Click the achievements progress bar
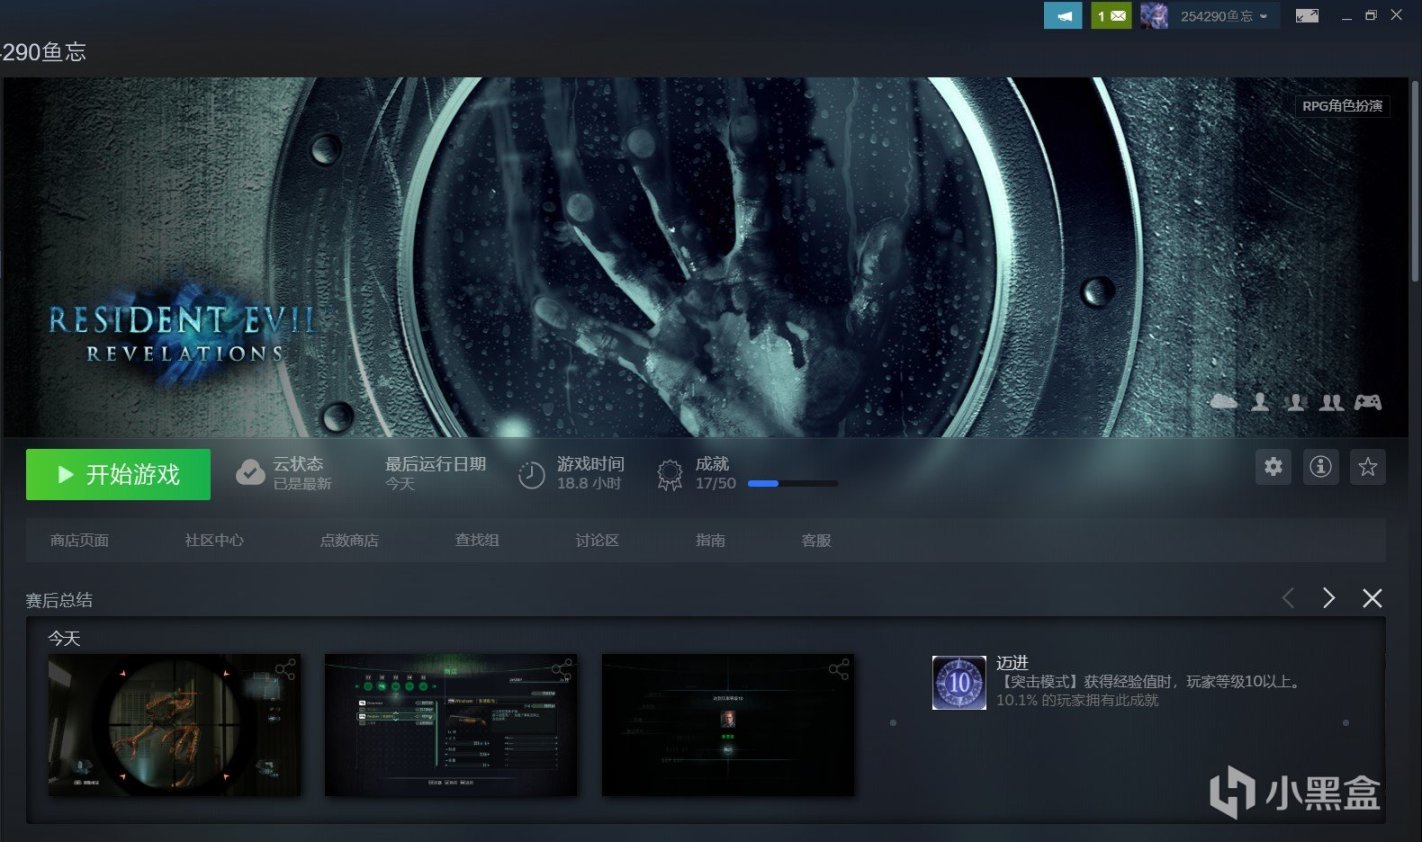This screenshot has height=842, width=1422. (x=793, y=484)
